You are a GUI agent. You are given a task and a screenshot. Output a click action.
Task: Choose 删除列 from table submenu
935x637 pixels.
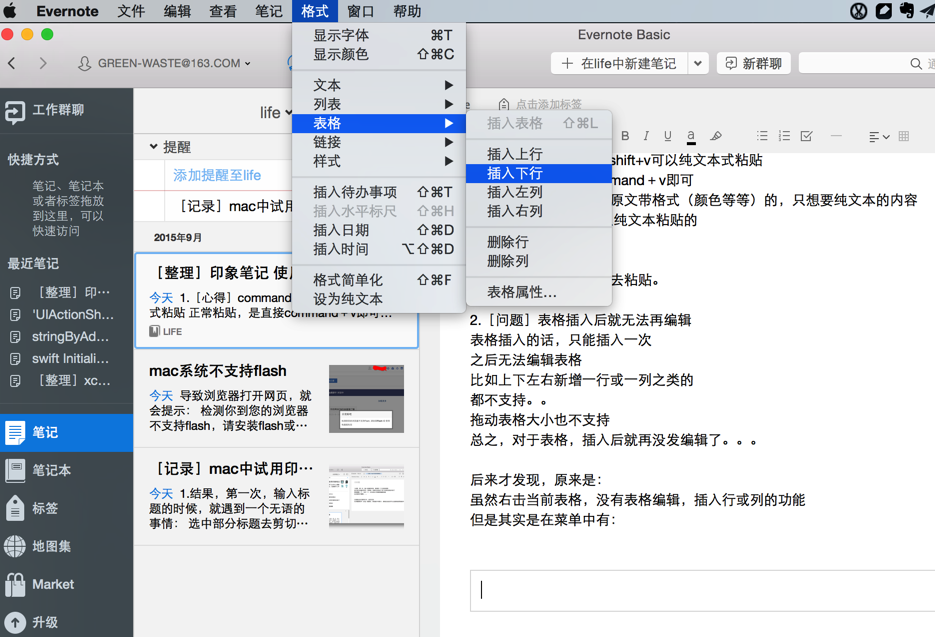(x=539, y=261)
